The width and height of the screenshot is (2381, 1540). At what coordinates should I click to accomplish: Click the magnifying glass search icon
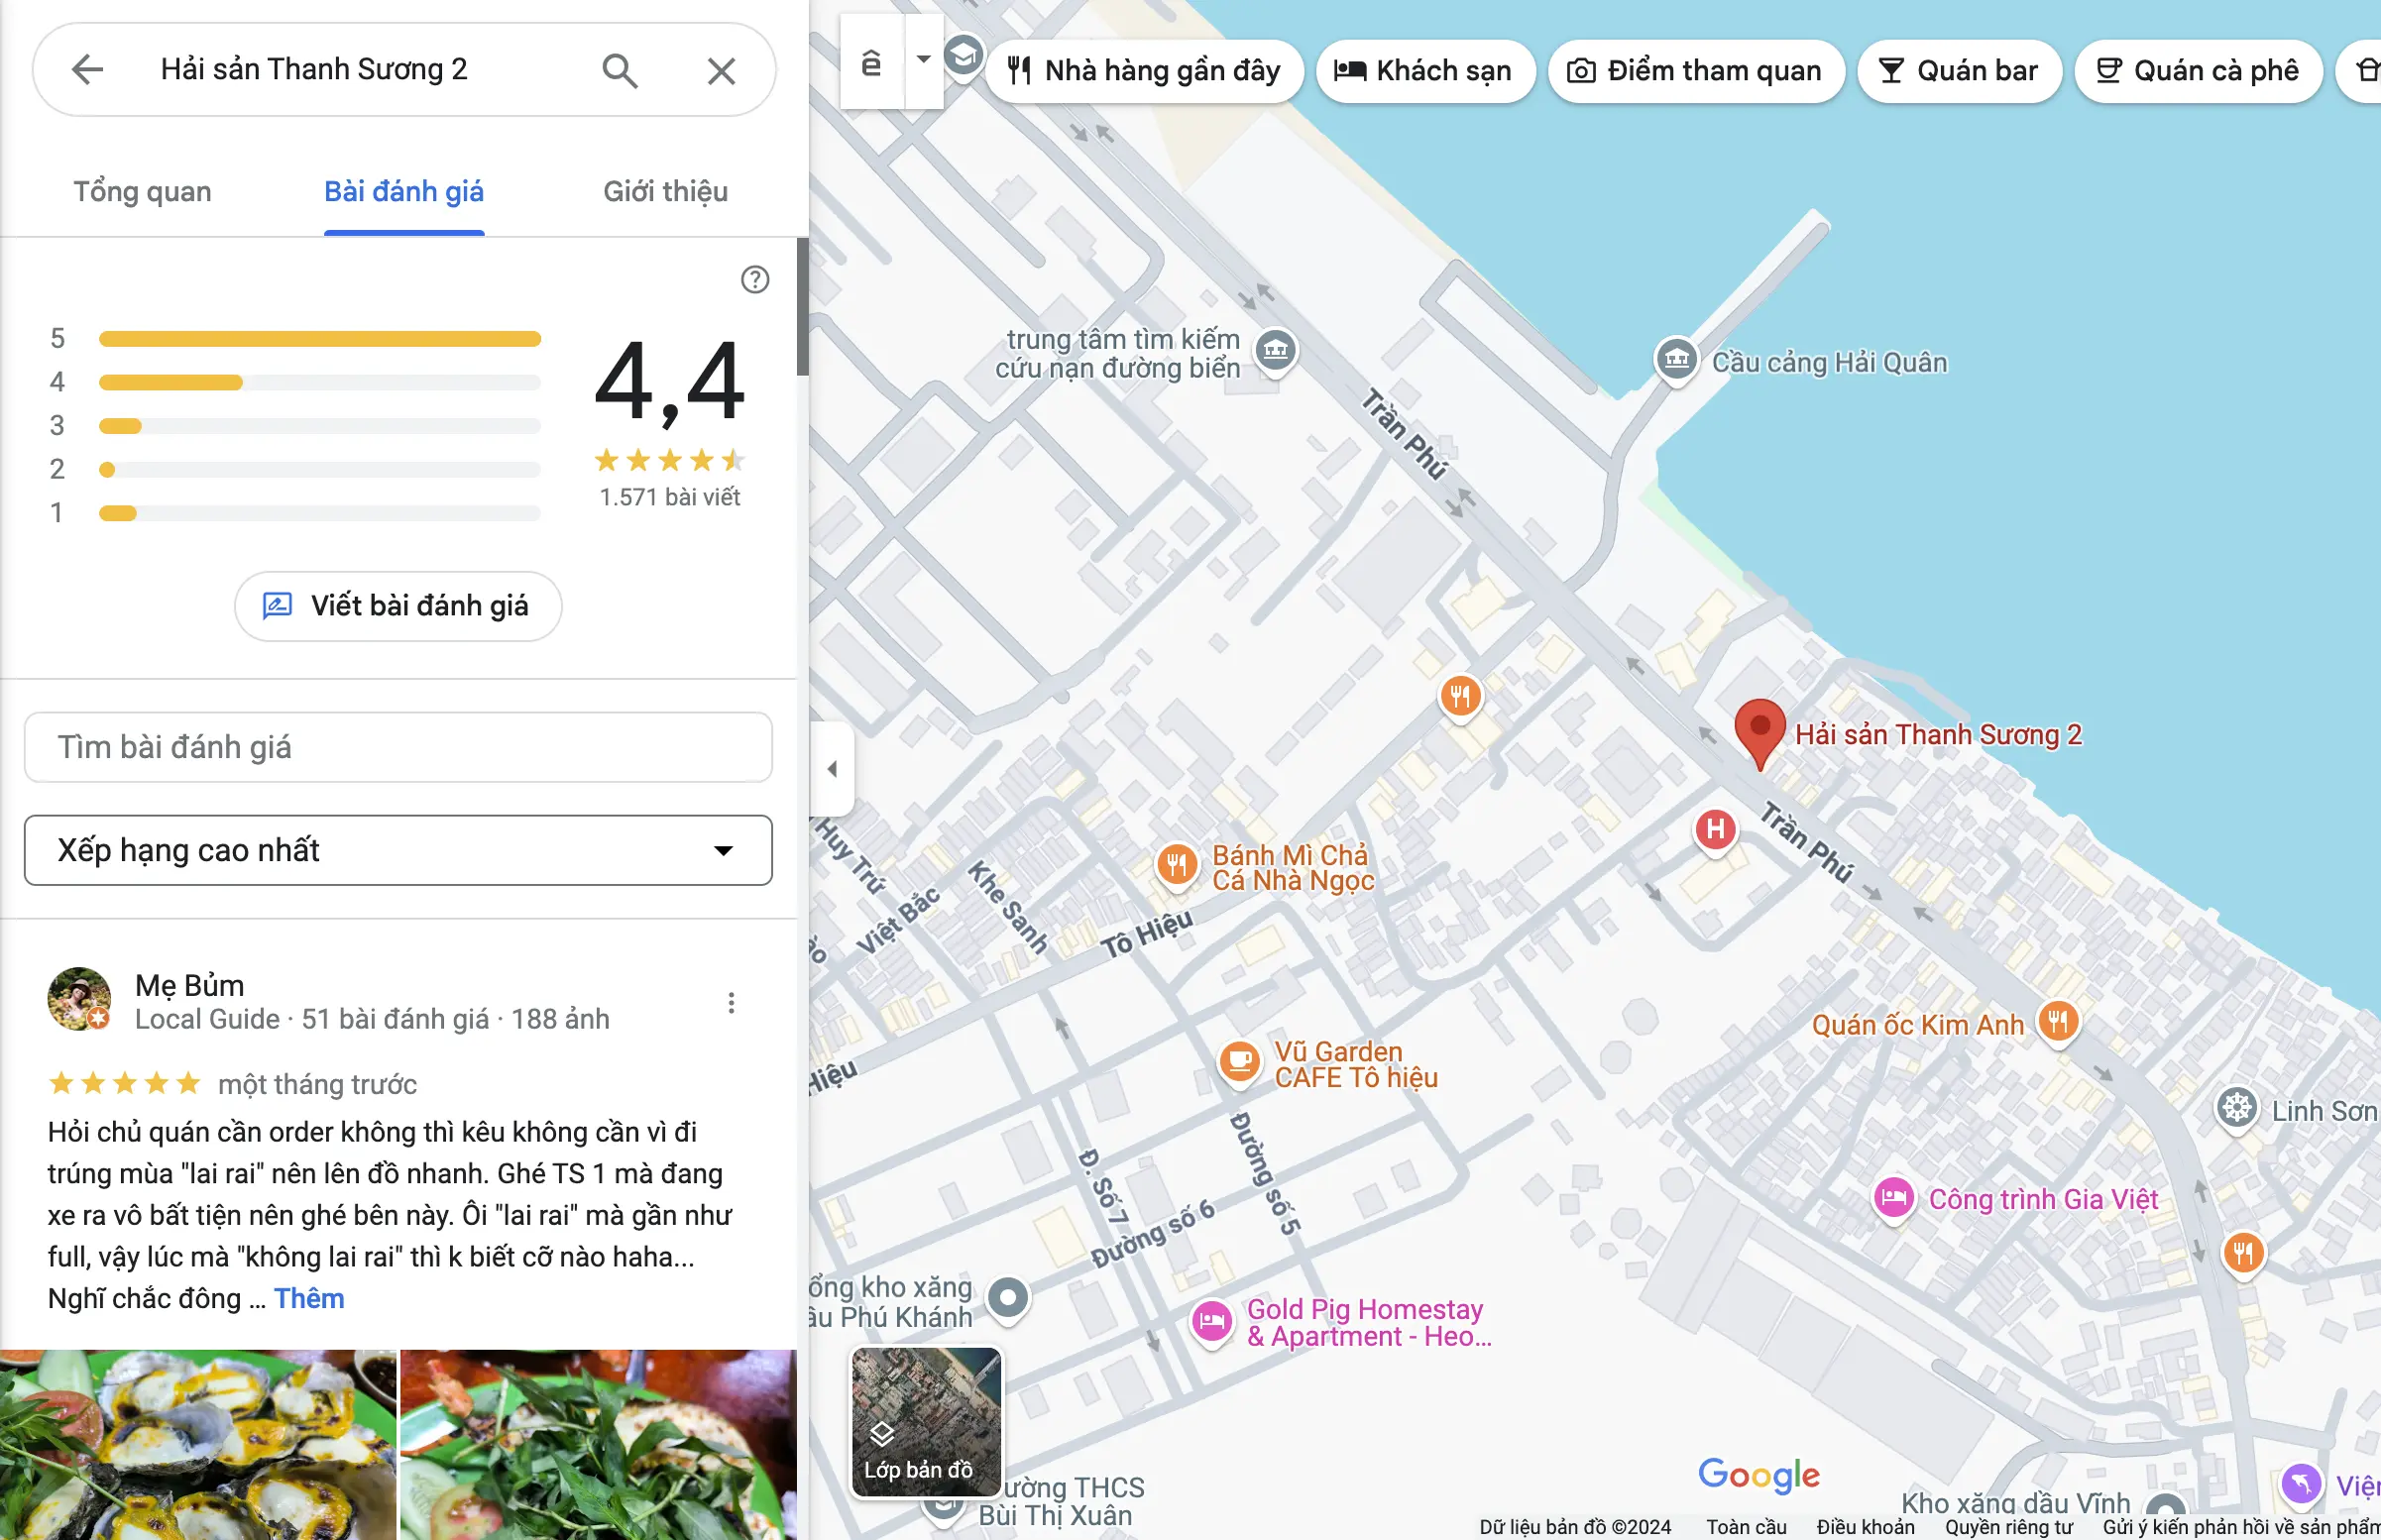coord(619,70)
